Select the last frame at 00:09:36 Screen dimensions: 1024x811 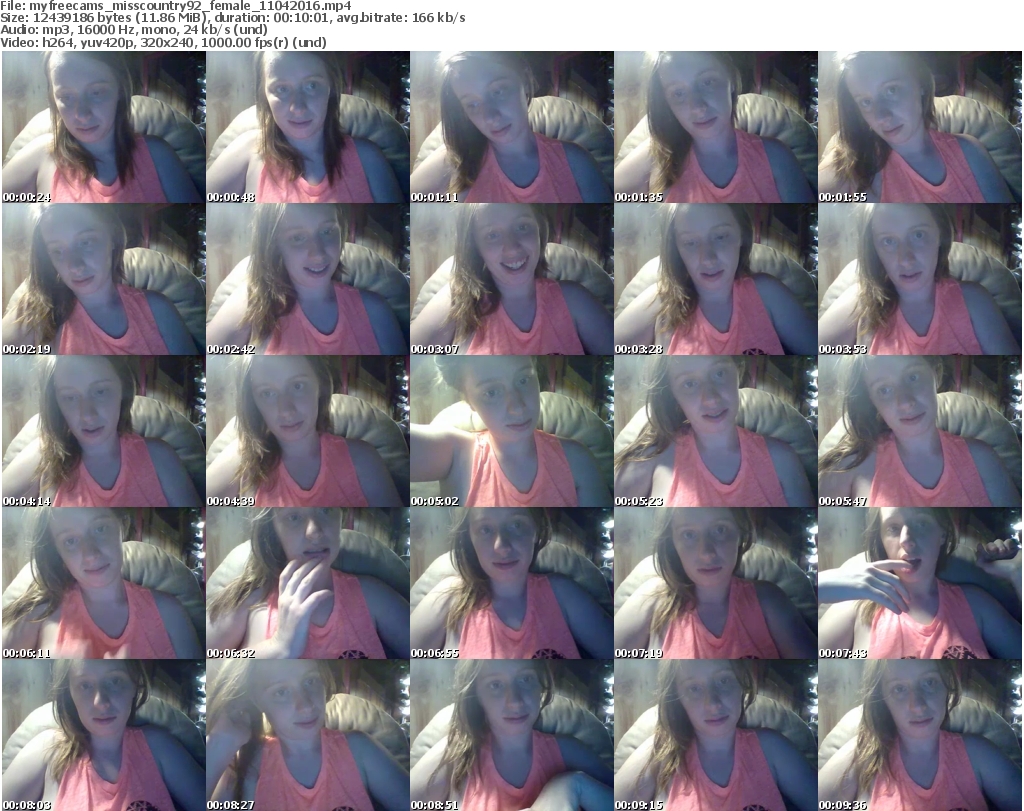[919, 735]
